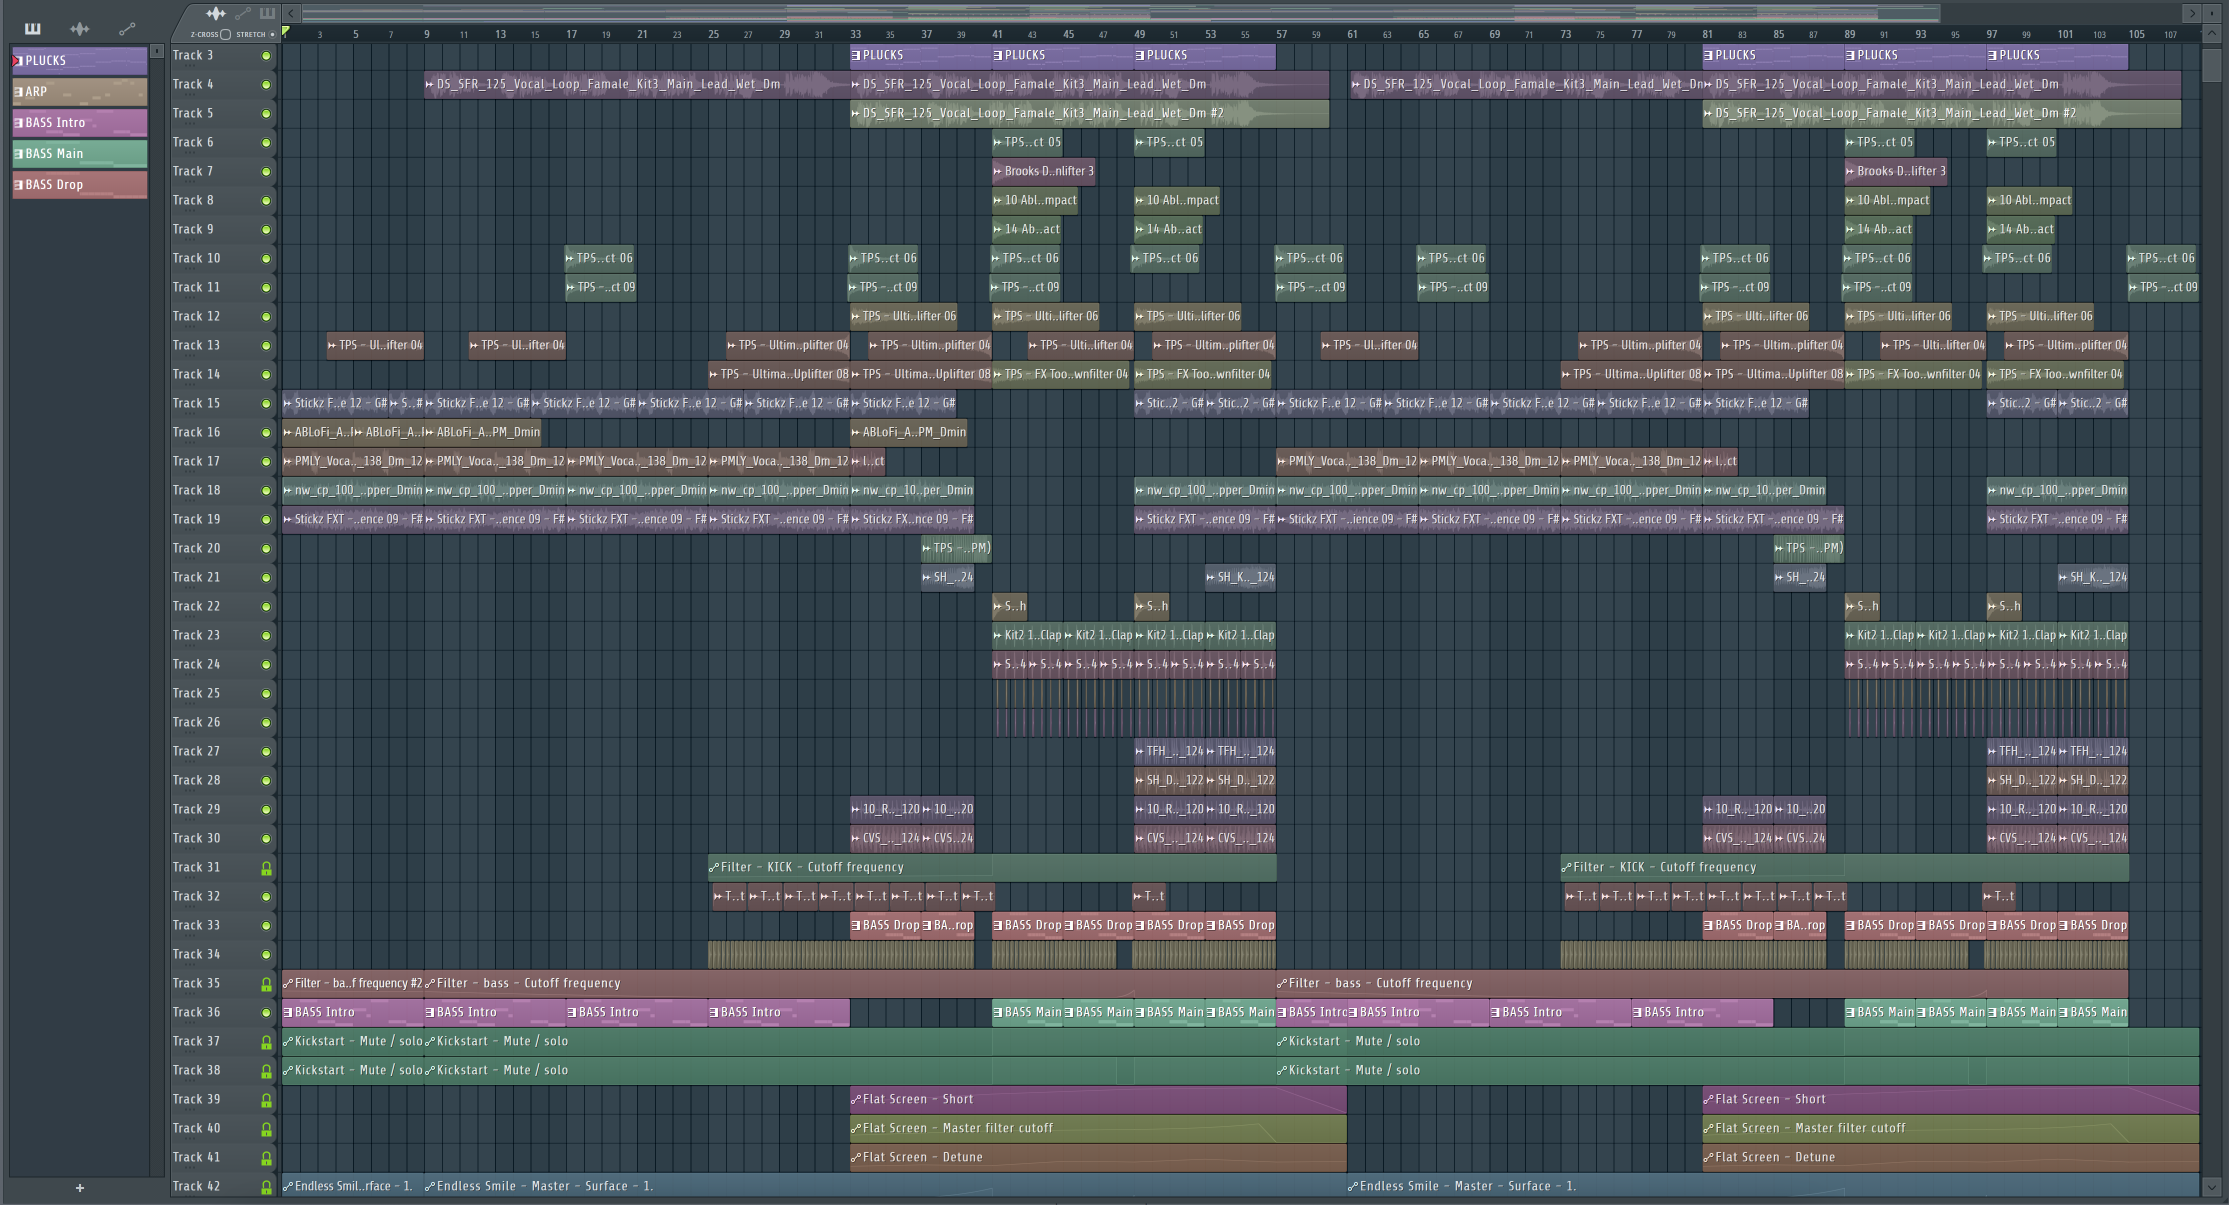The width and height of the screenshot is (2229, 1205).
Task: Click the Track 42 header name
Action: click(x=196, y=1186)
